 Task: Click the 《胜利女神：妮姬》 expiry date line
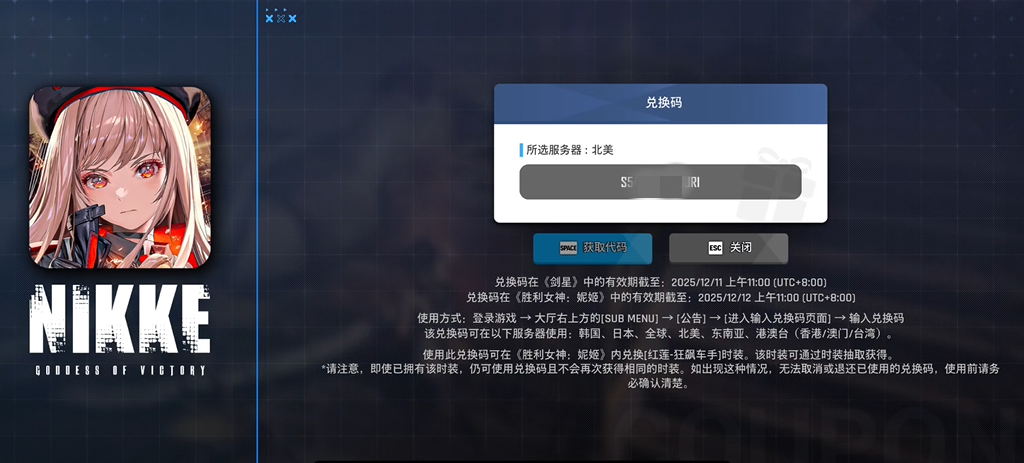[x=660, y=297]
